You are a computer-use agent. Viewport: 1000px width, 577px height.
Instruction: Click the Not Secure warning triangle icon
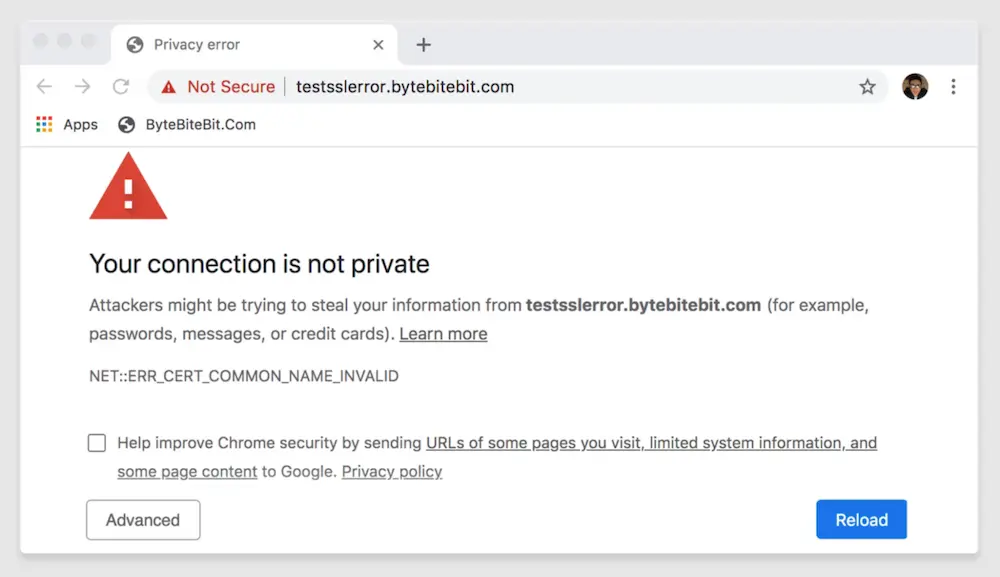pyautogui.click(x=168, y=87)
